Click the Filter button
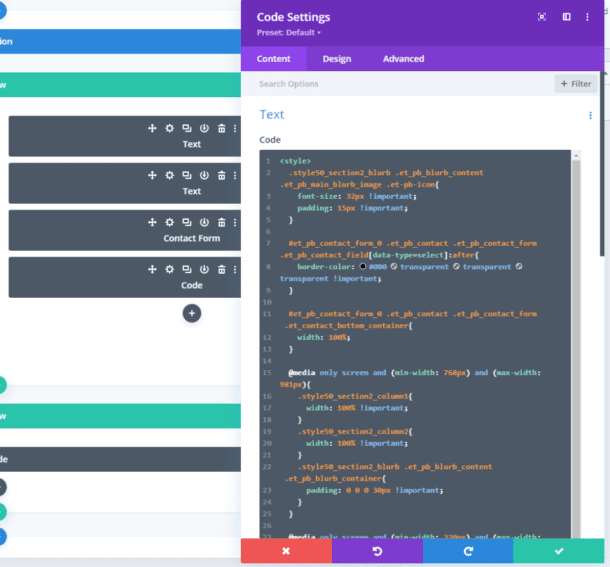Image resolution: width=610 pixels, height=567 pixels. click(x=576, y=84)
